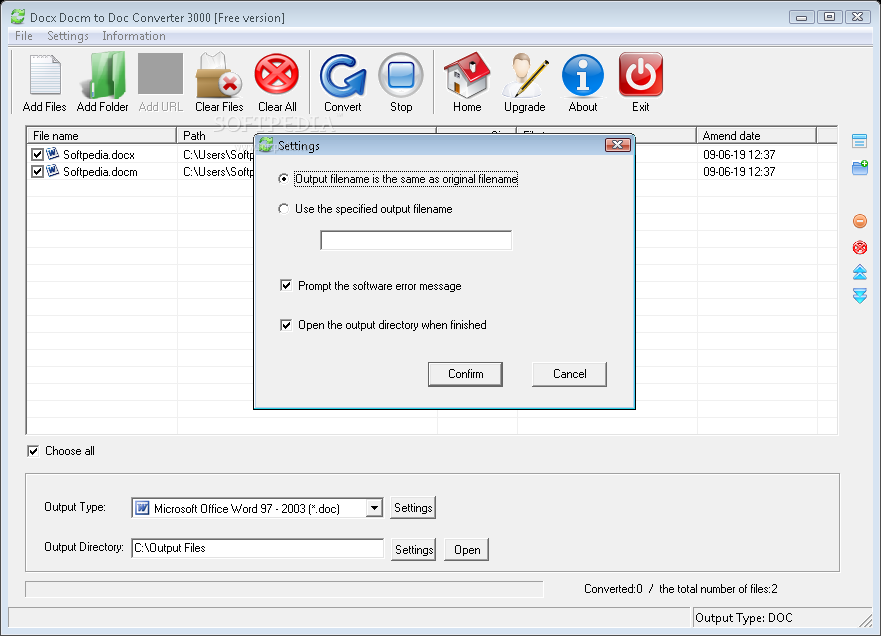Click the app icon in main title bar

[x=18, y=17]
